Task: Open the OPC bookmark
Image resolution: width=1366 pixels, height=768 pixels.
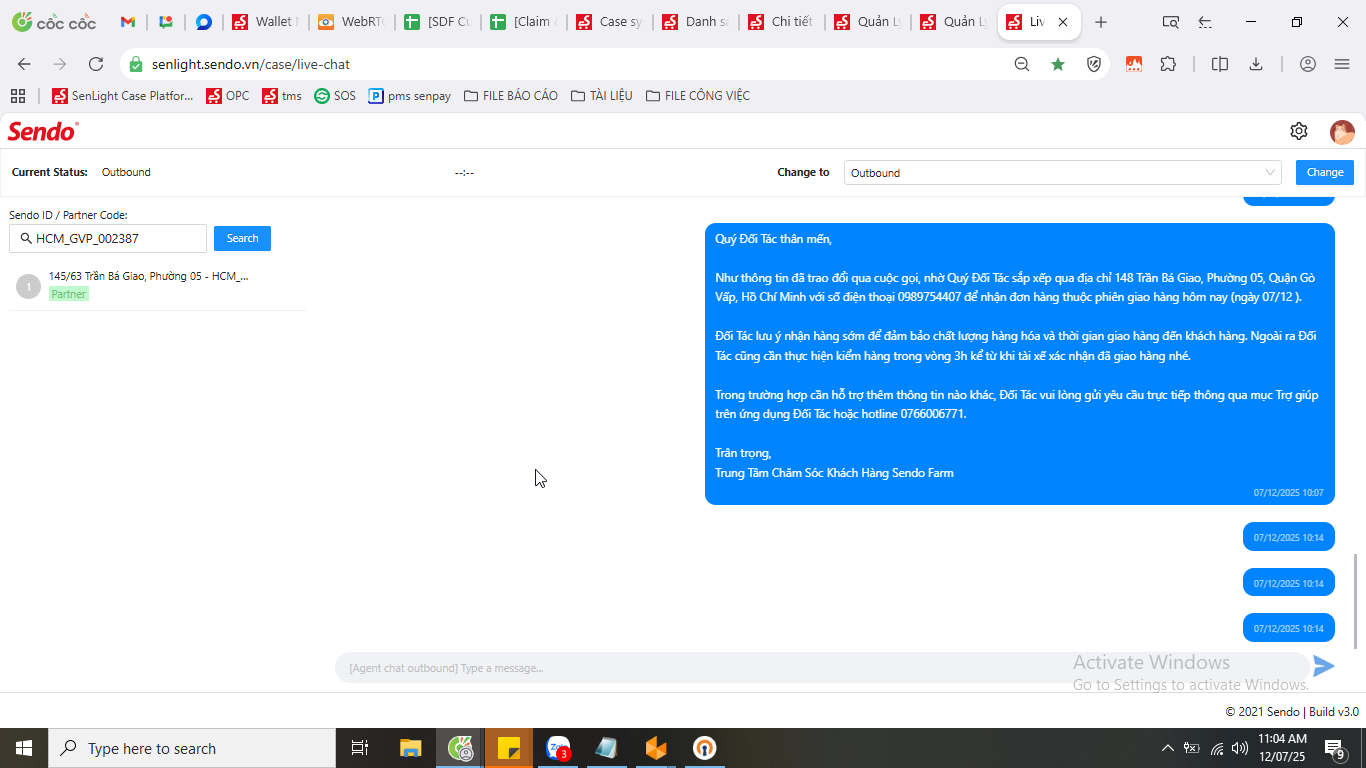Action: click(228, 96)
